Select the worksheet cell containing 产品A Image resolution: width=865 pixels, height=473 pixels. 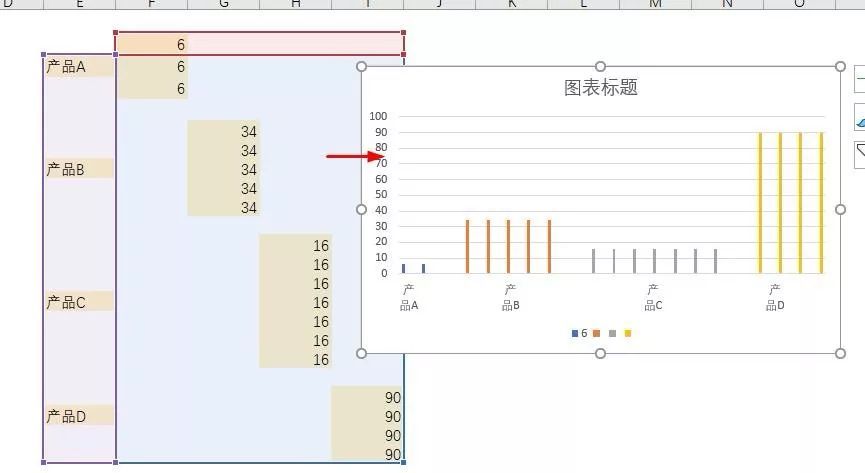pyautogui.click(x=79, y=67)
